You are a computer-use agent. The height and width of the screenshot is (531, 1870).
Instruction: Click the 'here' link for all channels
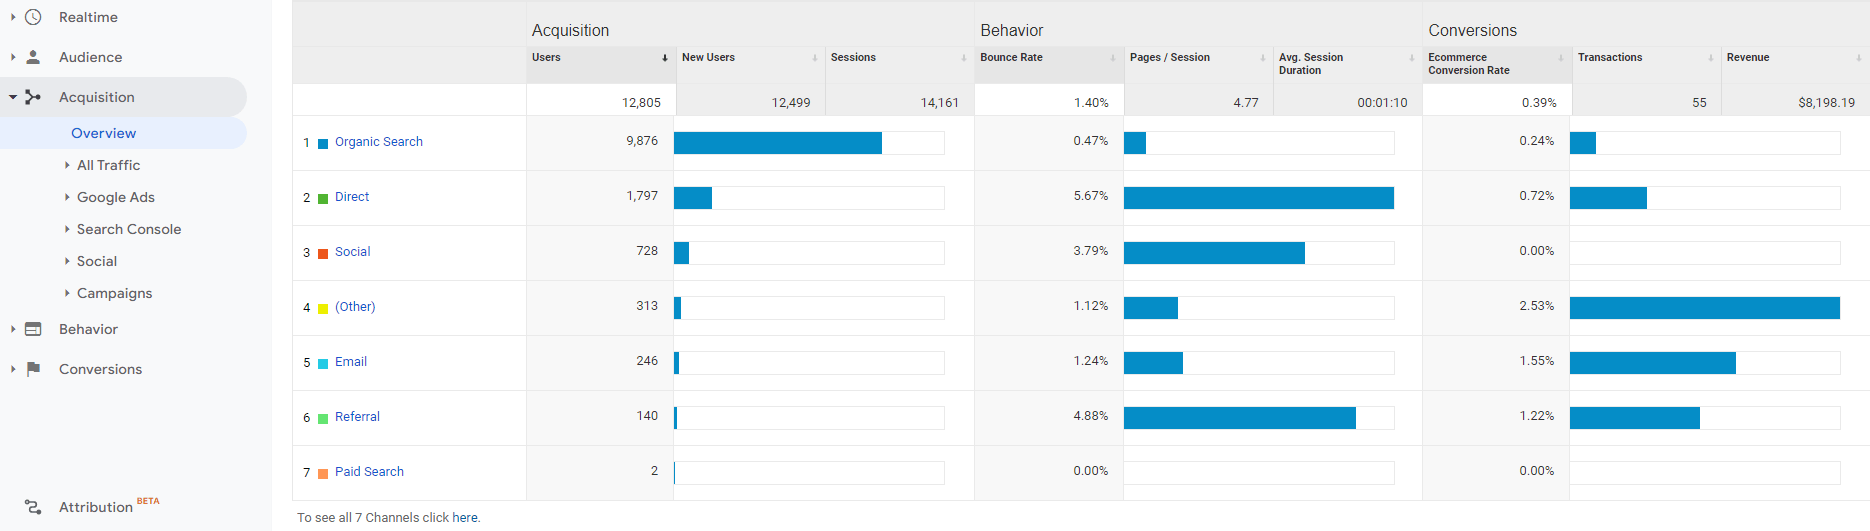pos(464,518)
